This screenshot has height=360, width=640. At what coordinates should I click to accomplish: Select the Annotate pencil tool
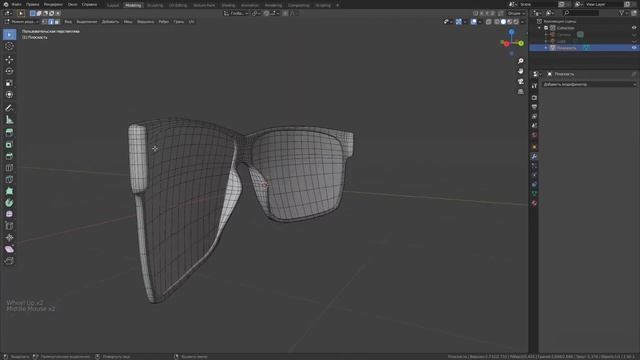pyautogui.click(x=9, y=108)
